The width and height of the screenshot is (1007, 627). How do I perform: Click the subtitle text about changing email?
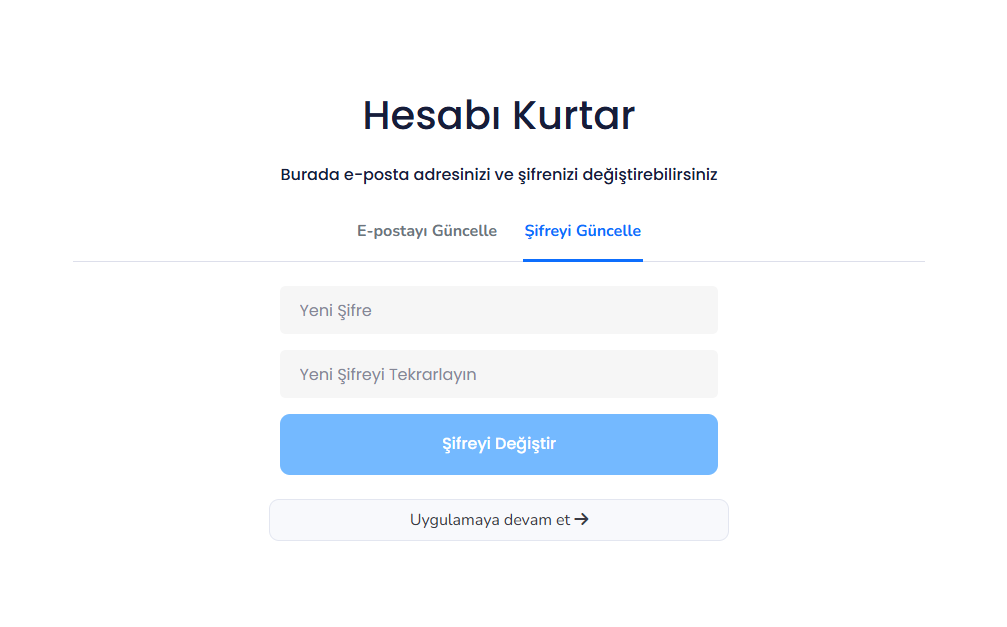click(x=498, y=174)
